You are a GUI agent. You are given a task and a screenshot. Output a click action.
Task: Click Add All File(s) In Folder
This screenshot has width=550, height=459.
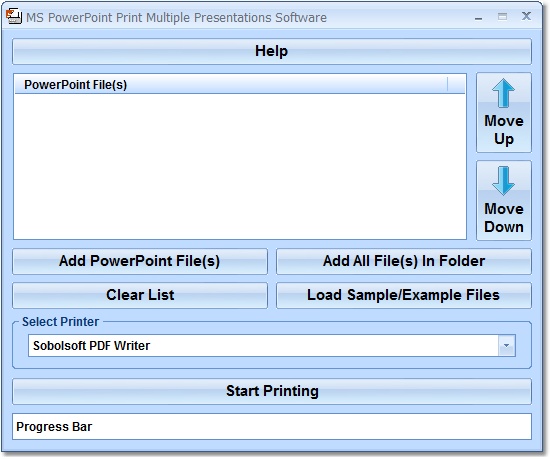(404, 261)
